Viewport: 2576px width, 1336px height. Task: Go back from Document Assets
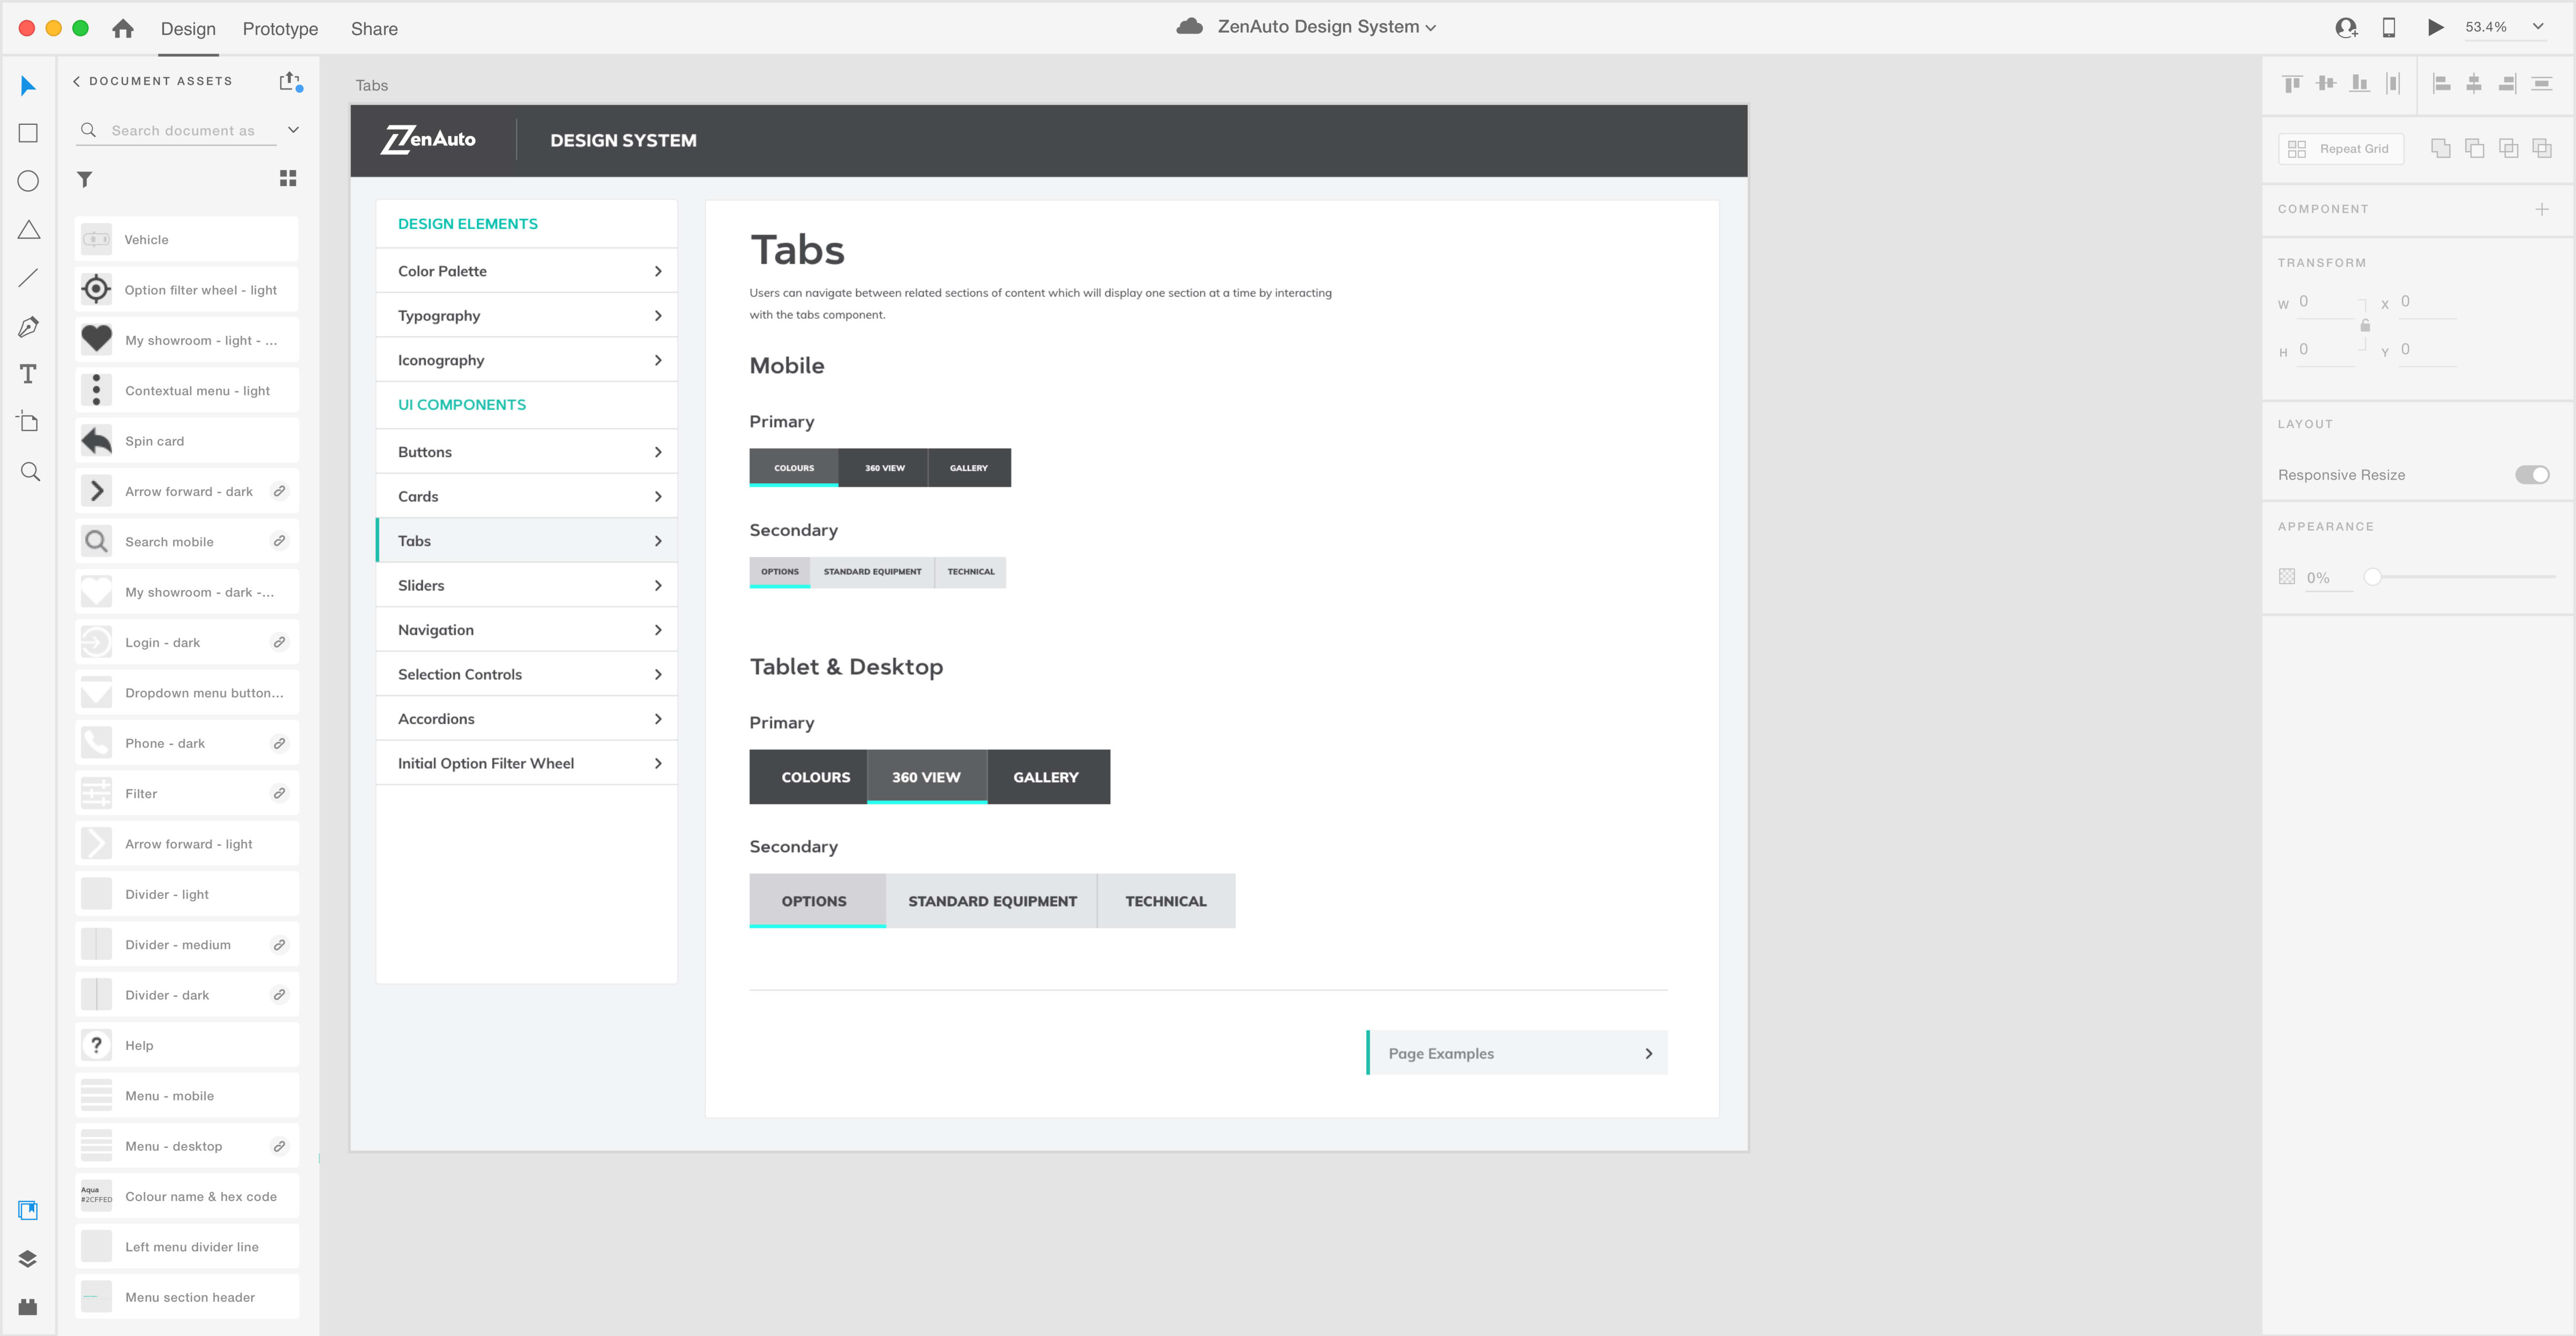pos(76,81)
